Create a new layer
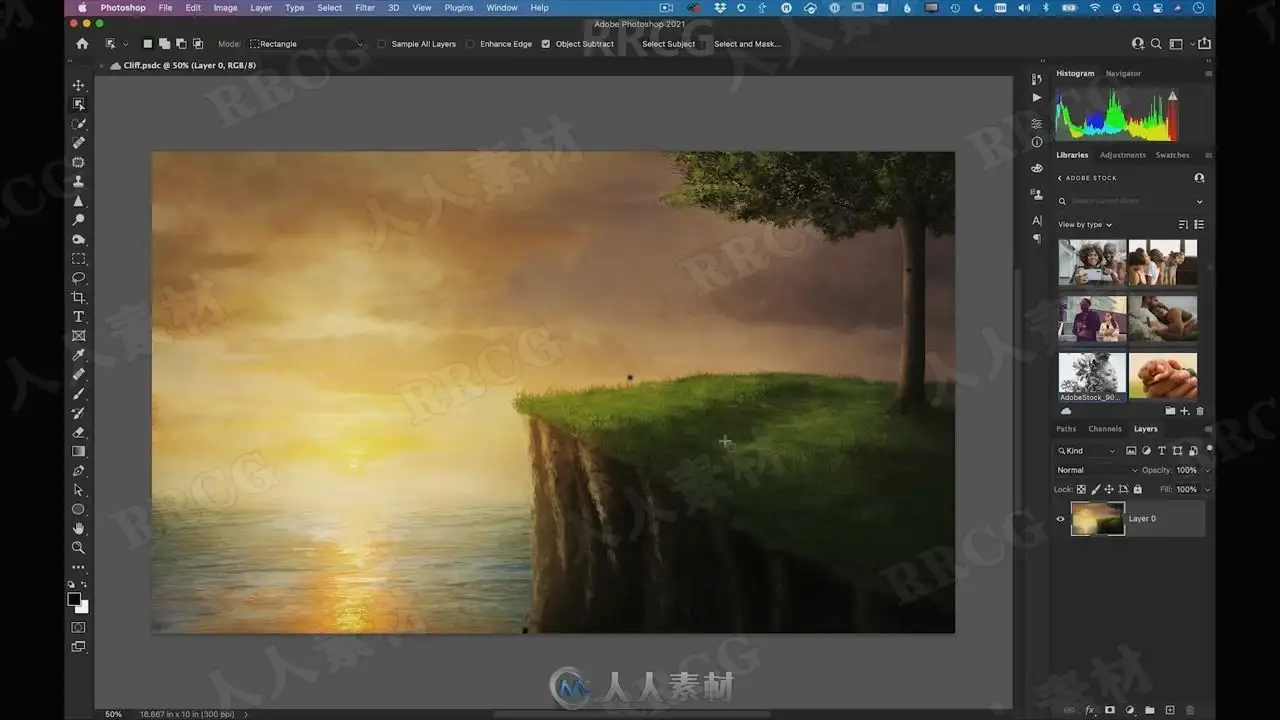Image resolution: width=1280 pixels, height=720 pixels. point(1170,710)
